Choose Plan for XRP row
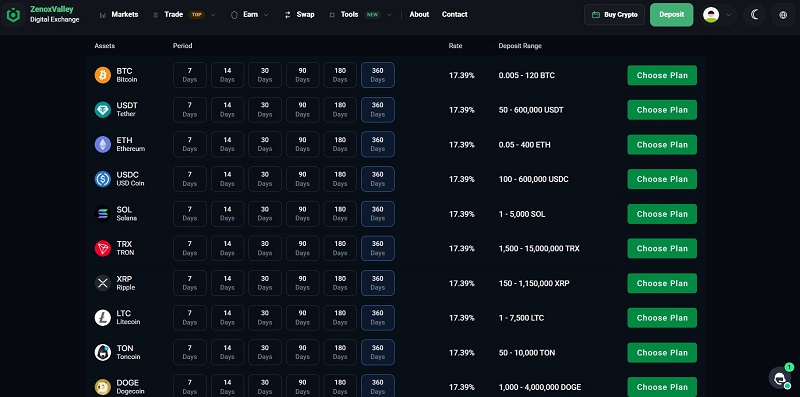This screenshot has height=397, width=800. point(662,283)
